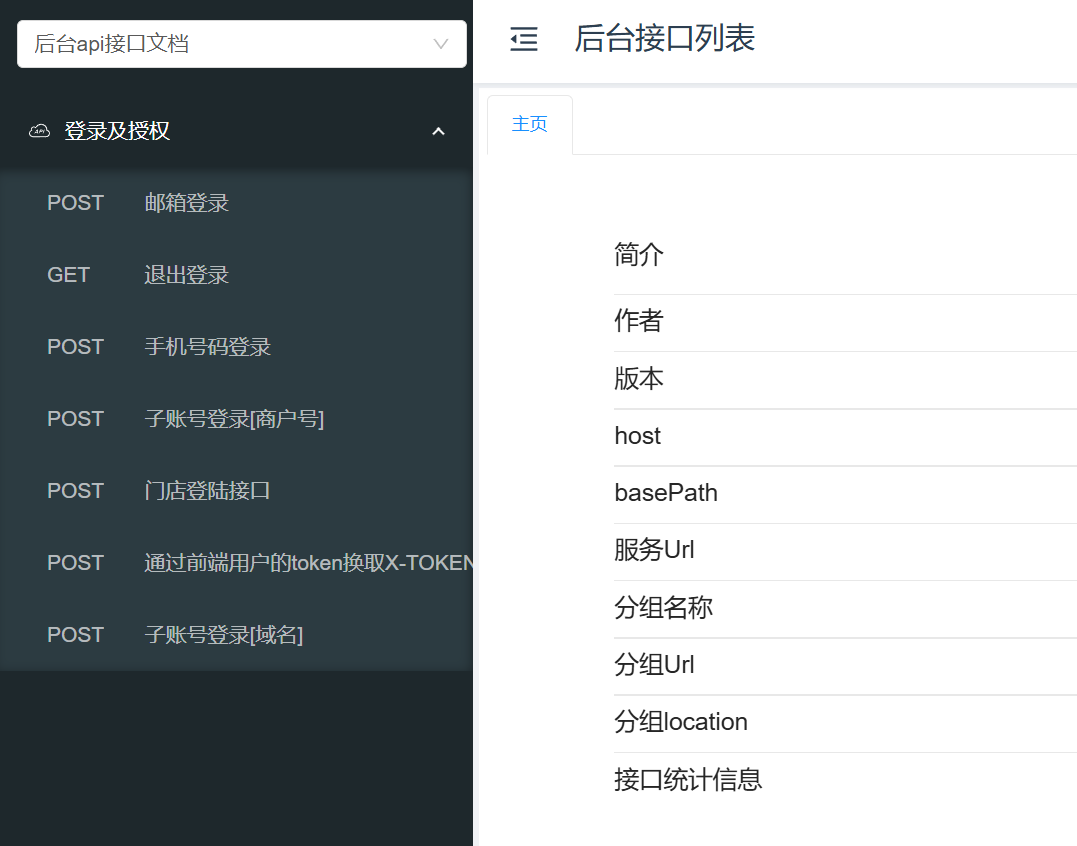Collapse the 登录及授权 group chevron

tap(438, 131)
